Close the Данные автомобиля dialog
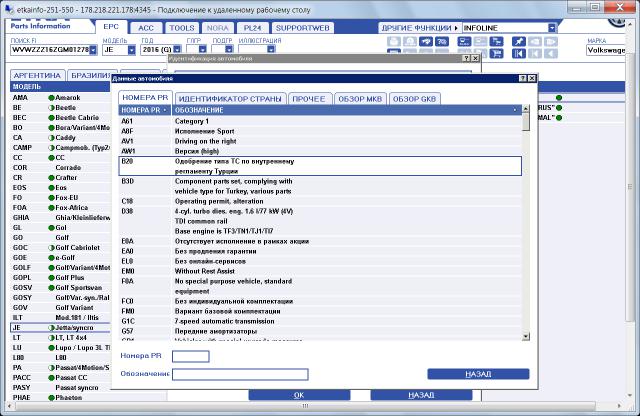The width and height of the screenshot is (640, 416). (531, 78)
